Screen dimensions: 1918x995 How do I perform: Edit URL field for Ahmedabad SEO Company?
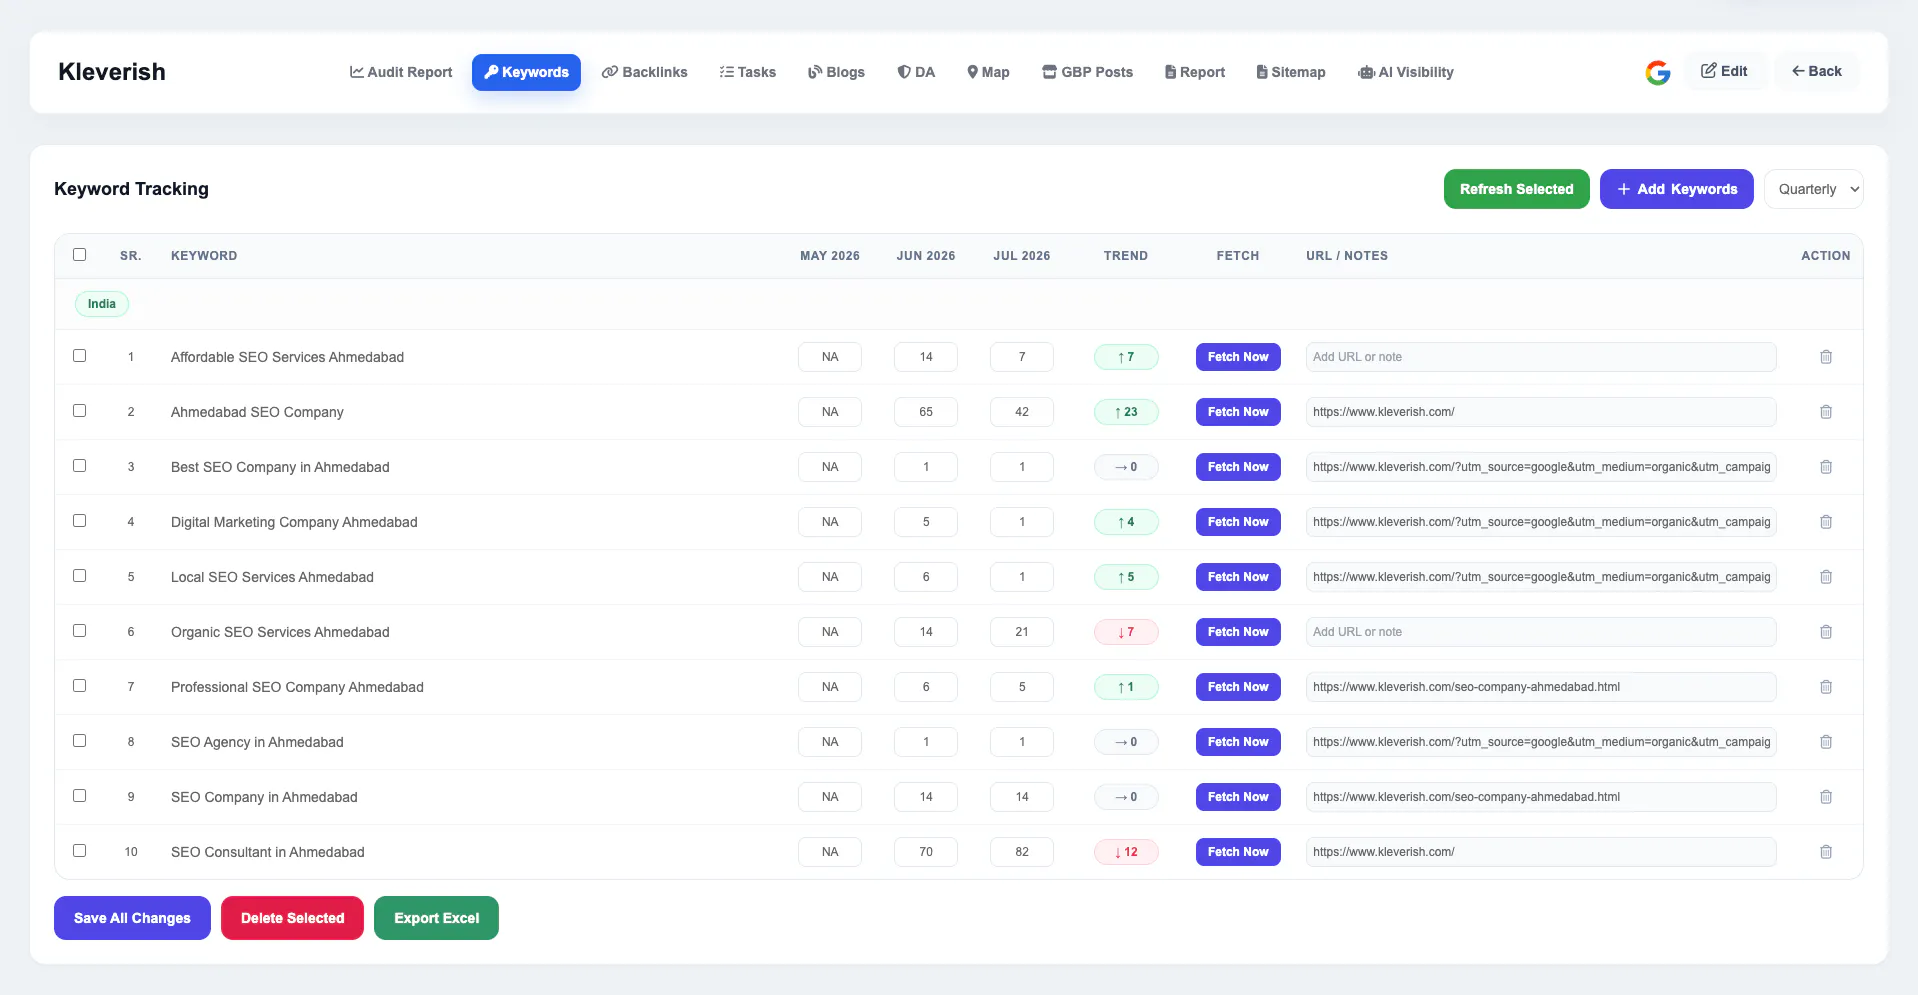tap(1541, 412)
